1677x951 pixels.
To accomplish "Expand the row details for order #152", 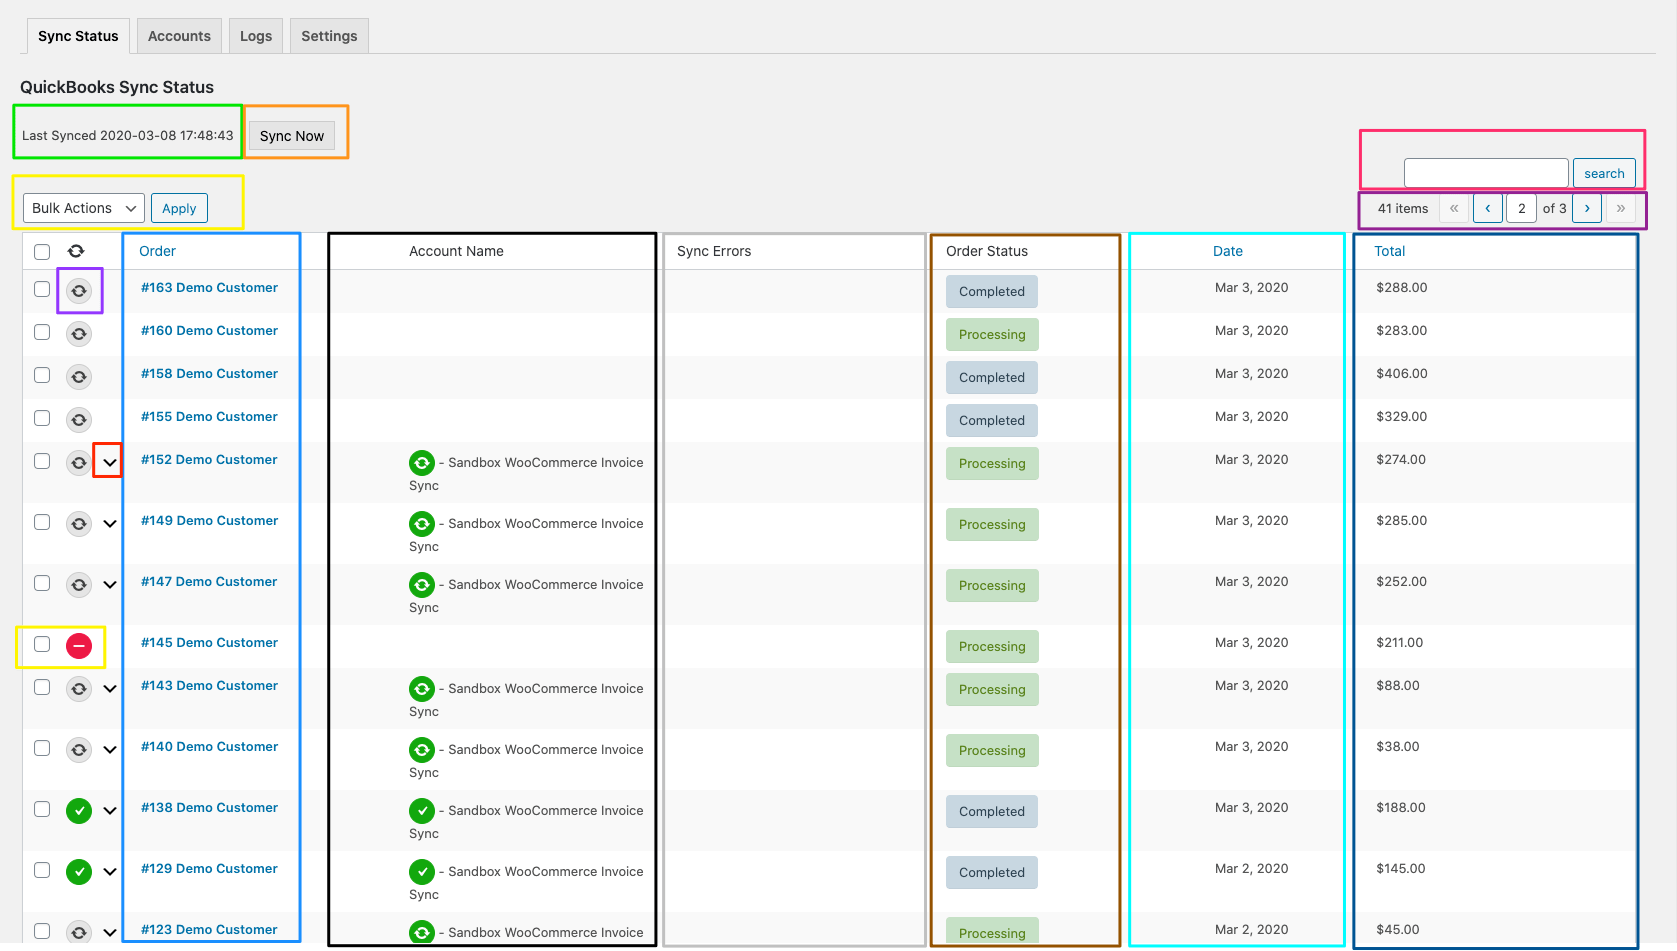I will click(109, 460).
